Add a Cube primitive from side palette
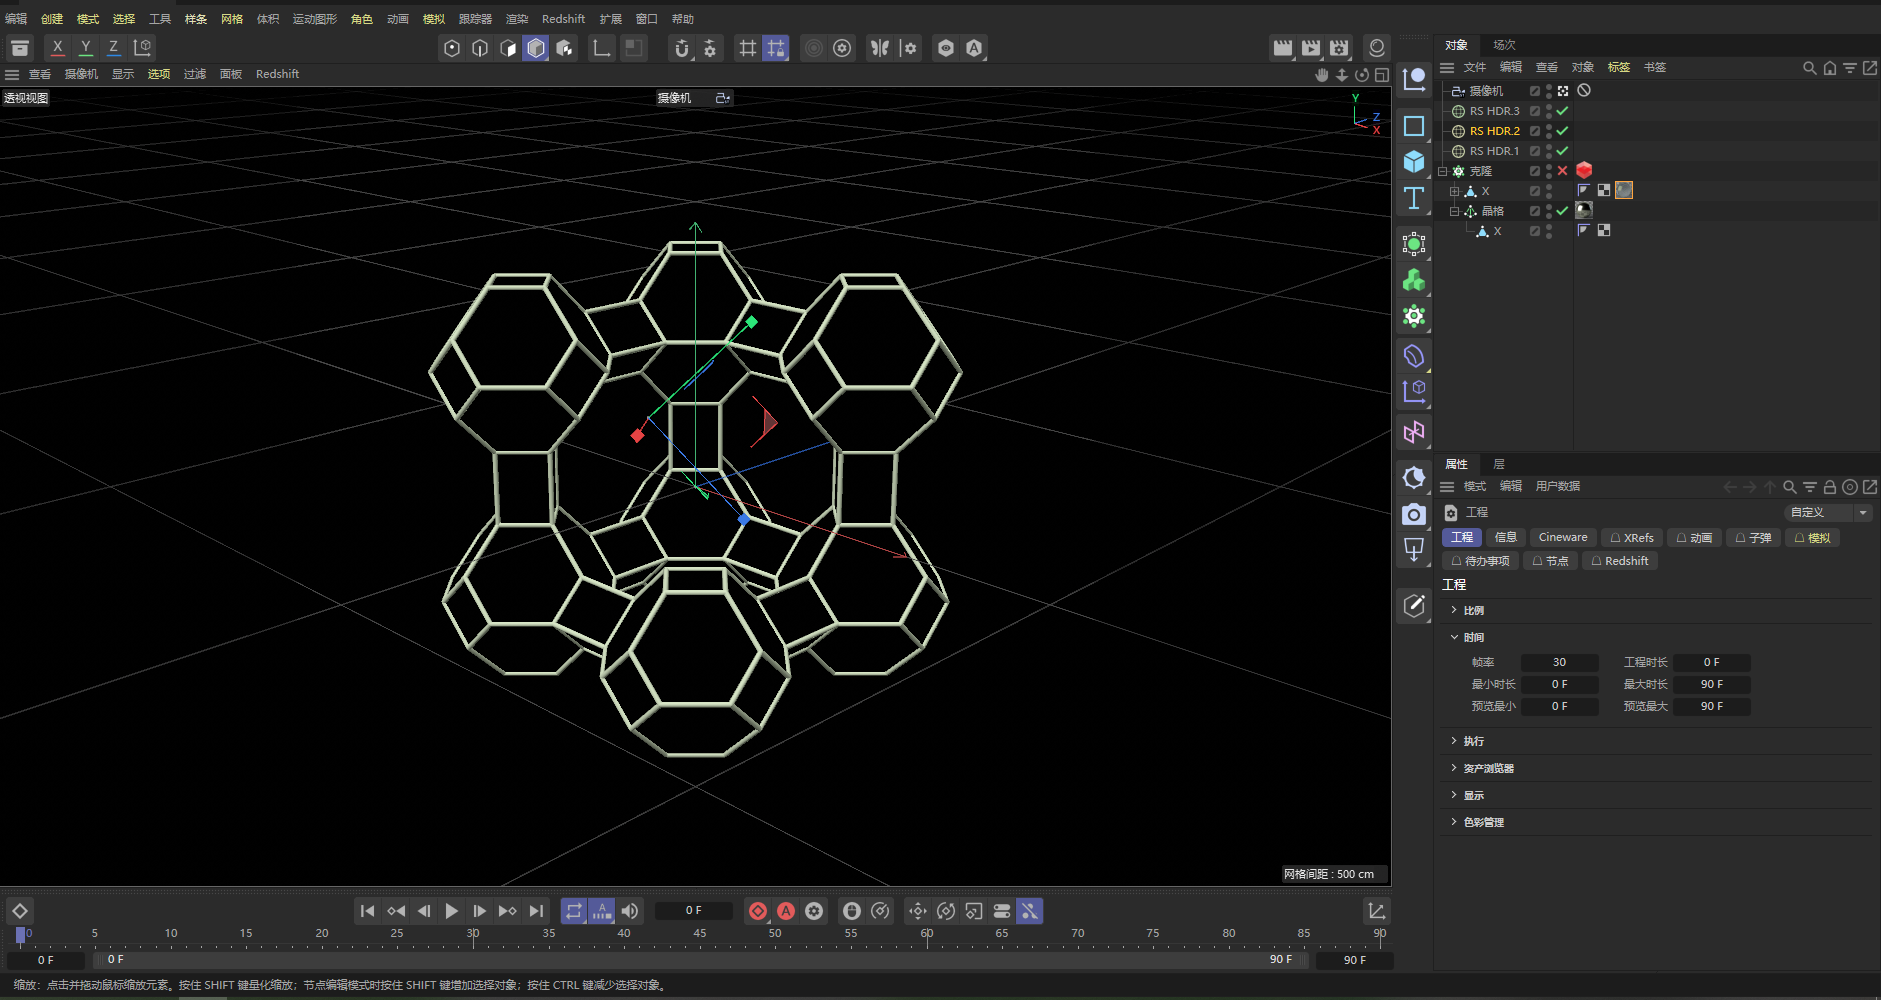The width and height of the screenshot is (1881, 1000). click(1414, 161)
